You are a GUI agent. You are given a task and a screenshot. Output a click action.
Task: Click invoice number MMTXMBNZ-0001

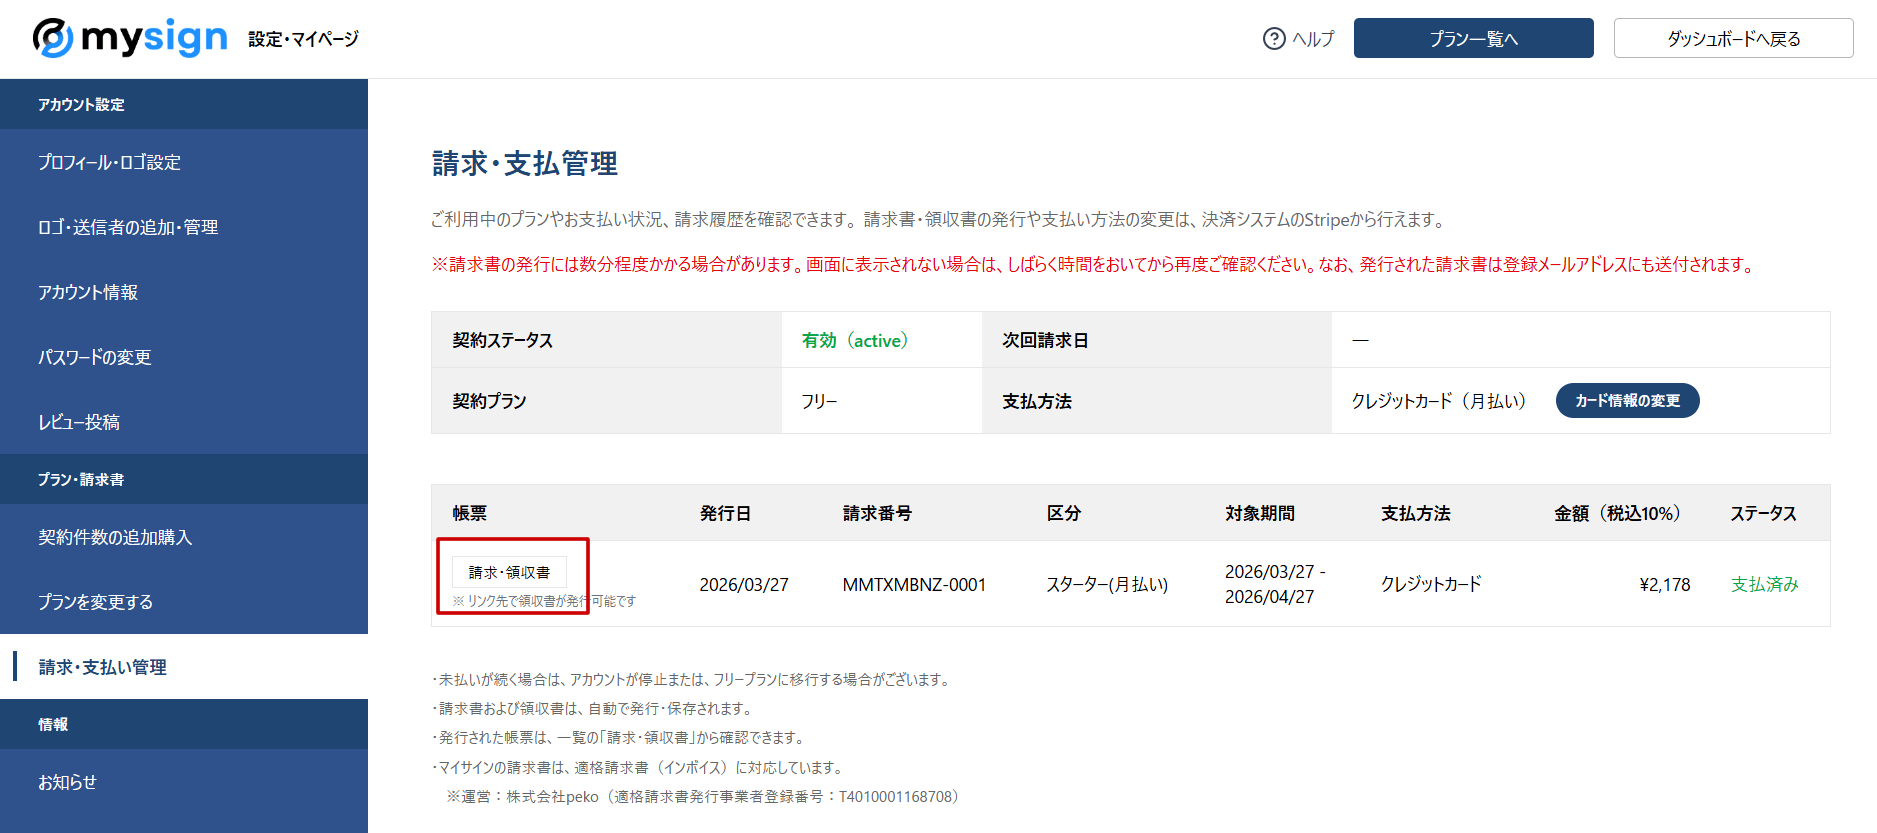click(x=914, y=584)
